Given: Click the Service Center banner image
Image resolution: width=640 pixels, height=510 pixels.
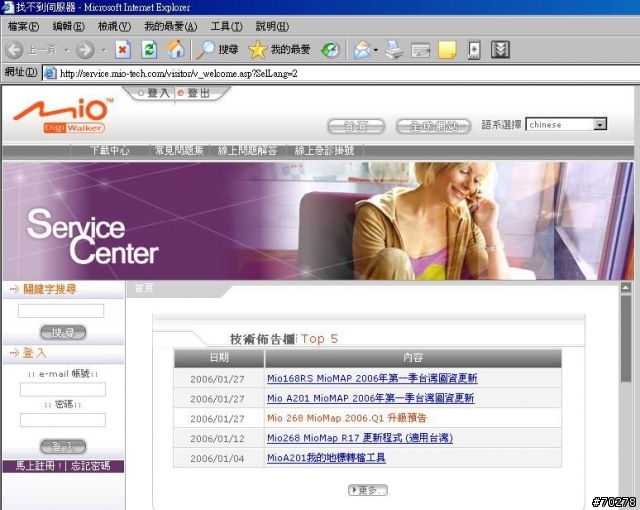Looking at the screenshot, I should pos(318,221).
